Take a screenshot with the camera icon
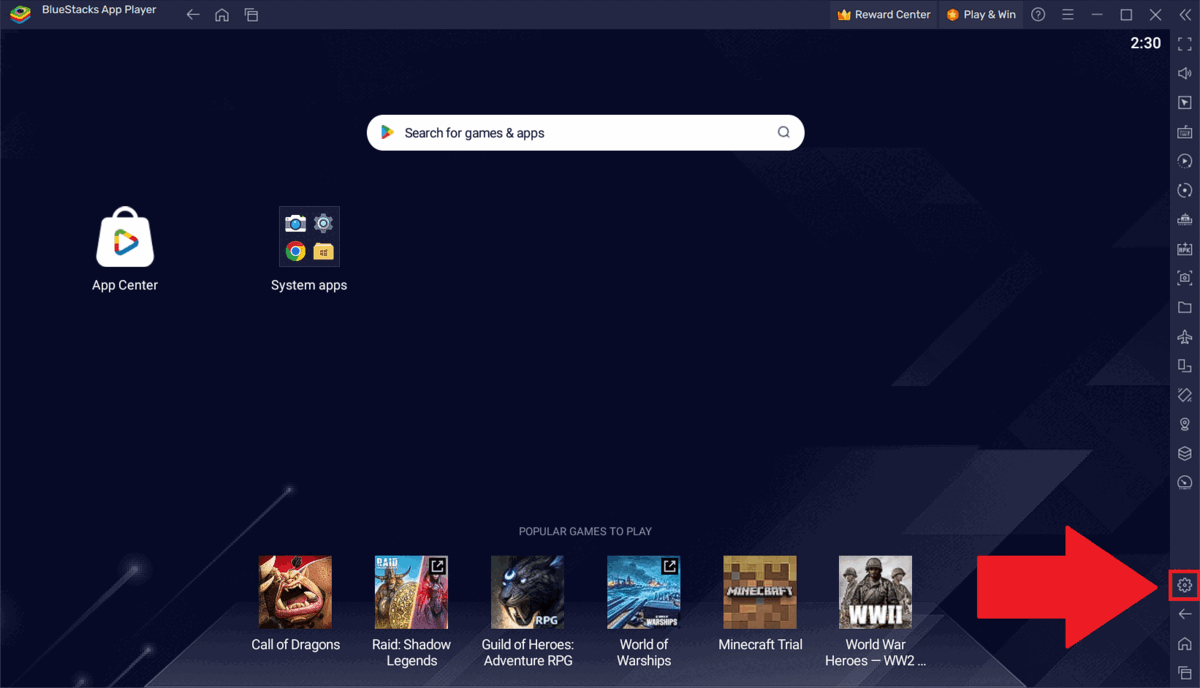This screenshot has width=1200, height=688. point(1185,278)
